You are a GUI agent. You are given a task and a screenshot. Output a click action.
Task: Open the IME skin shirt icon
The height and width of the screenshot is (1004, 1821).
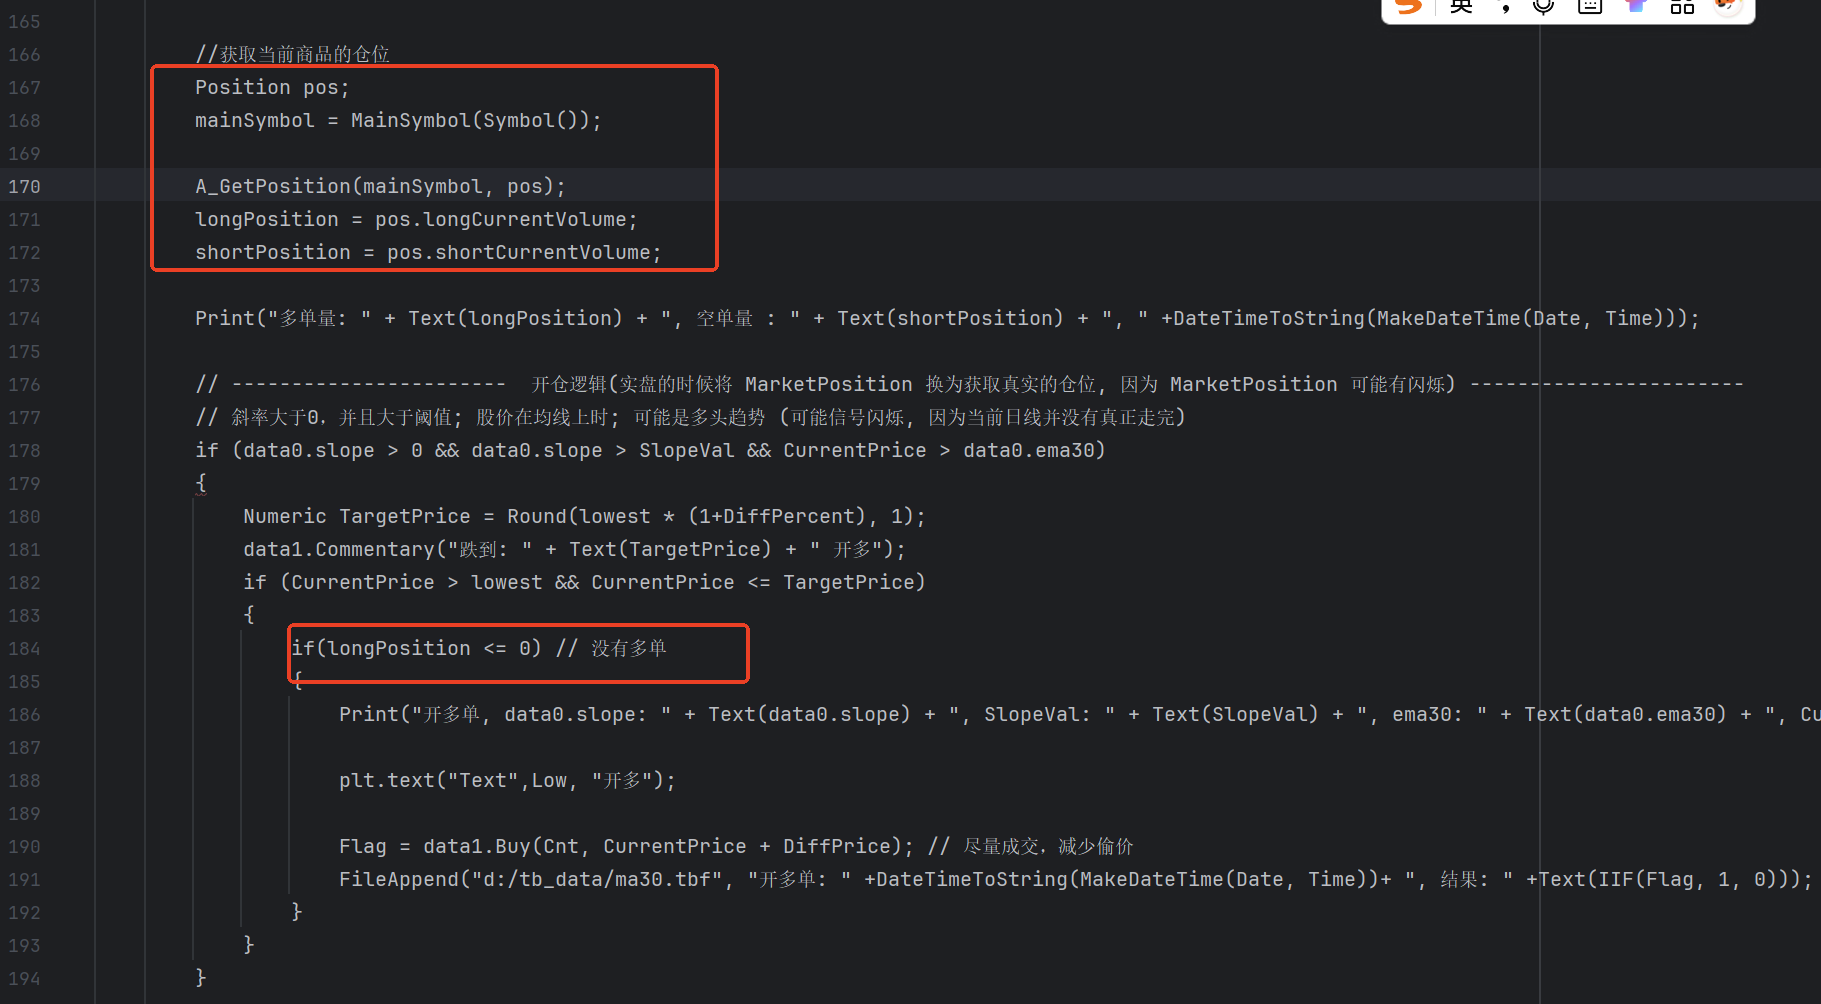click(1636, 6)
